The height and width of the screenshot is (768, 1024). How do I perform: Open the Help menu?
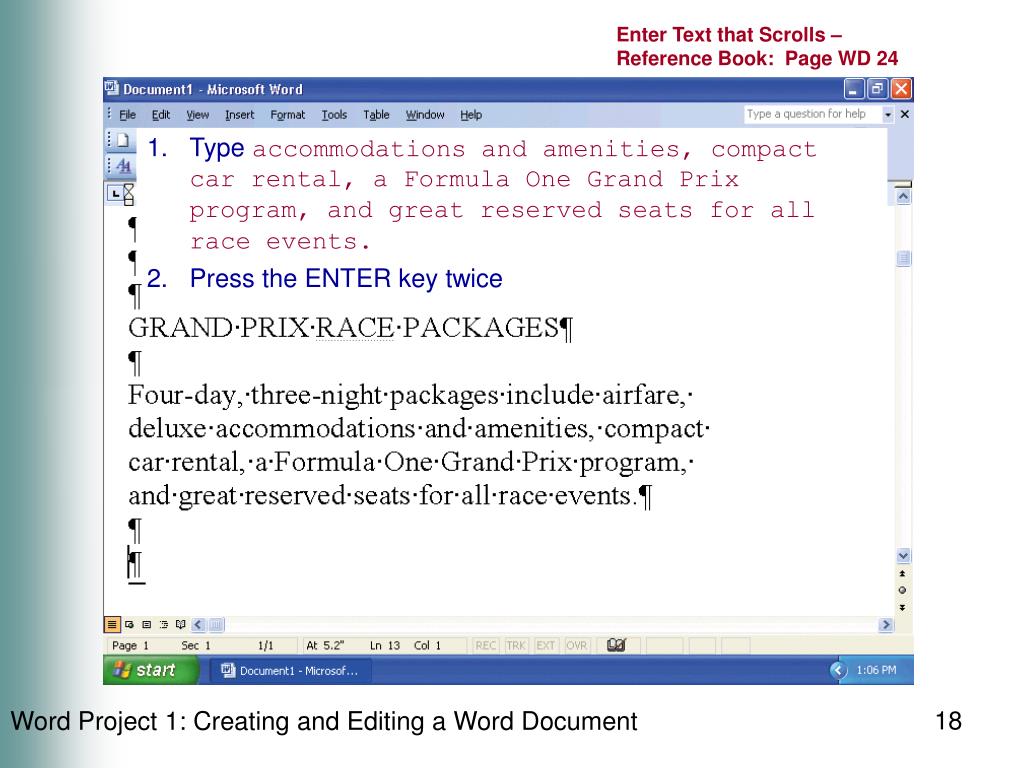(x=470, y=115)
